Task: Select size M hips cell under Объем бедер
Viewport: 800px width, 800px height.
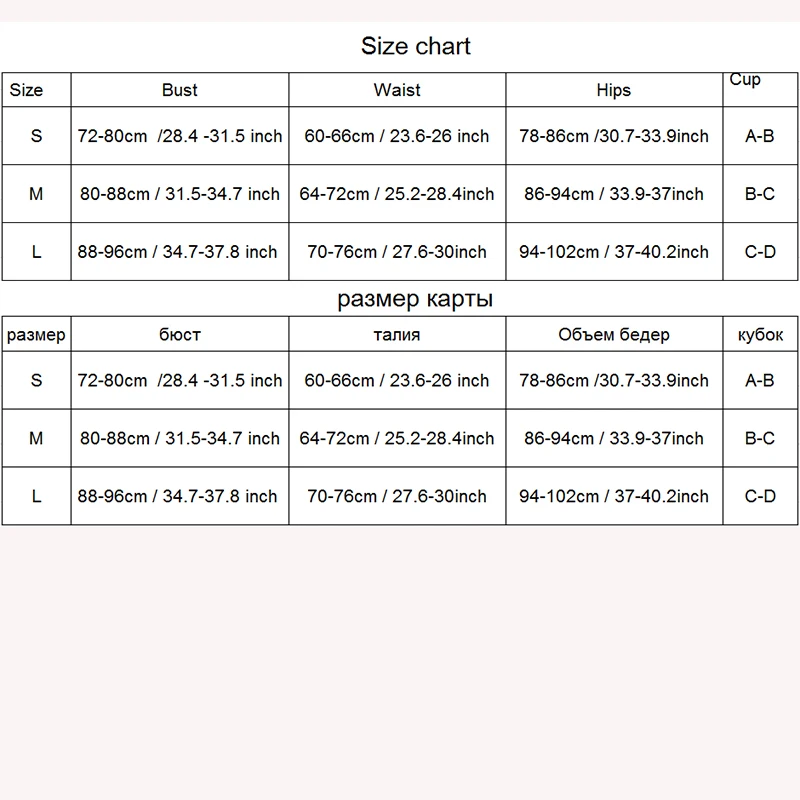Action: point(614,438)
